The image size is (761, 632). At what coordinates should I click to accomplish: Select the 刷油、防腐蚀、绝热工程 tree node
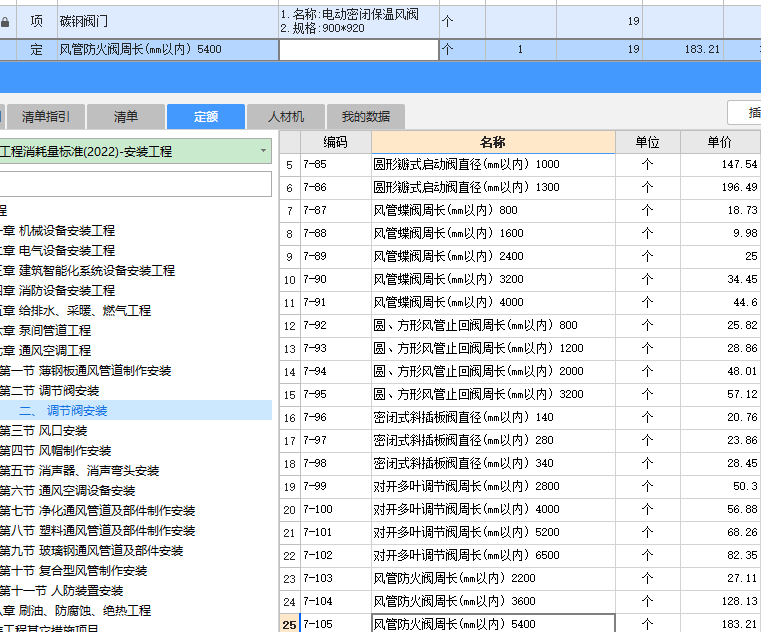(76, 610)
